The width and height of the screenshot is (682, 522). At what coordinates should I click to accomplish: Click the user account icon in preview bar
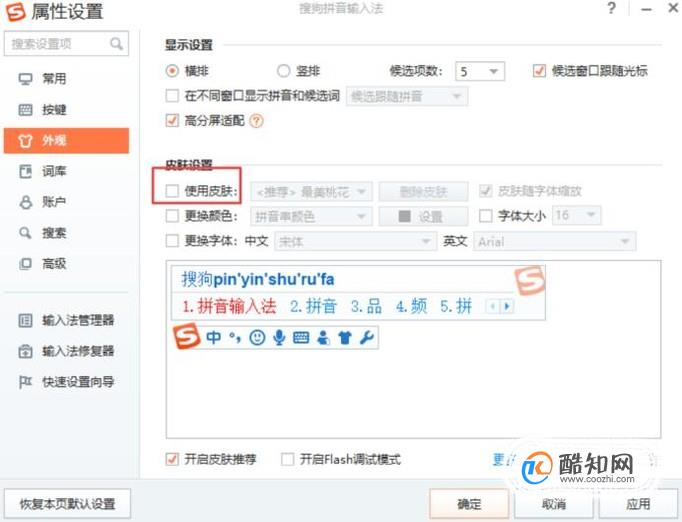(323, 338)
